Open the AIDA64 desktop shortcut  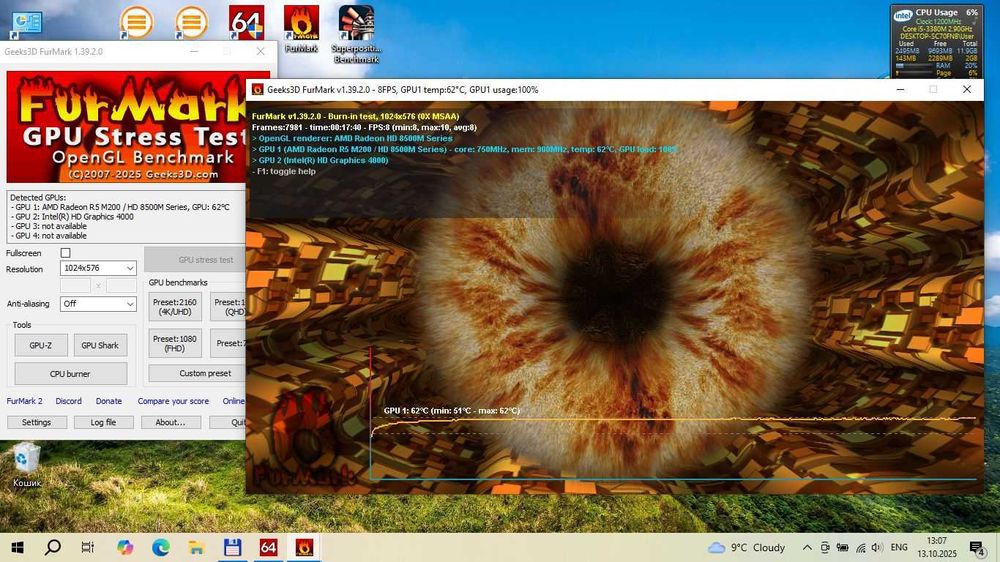tap(246, 23)
